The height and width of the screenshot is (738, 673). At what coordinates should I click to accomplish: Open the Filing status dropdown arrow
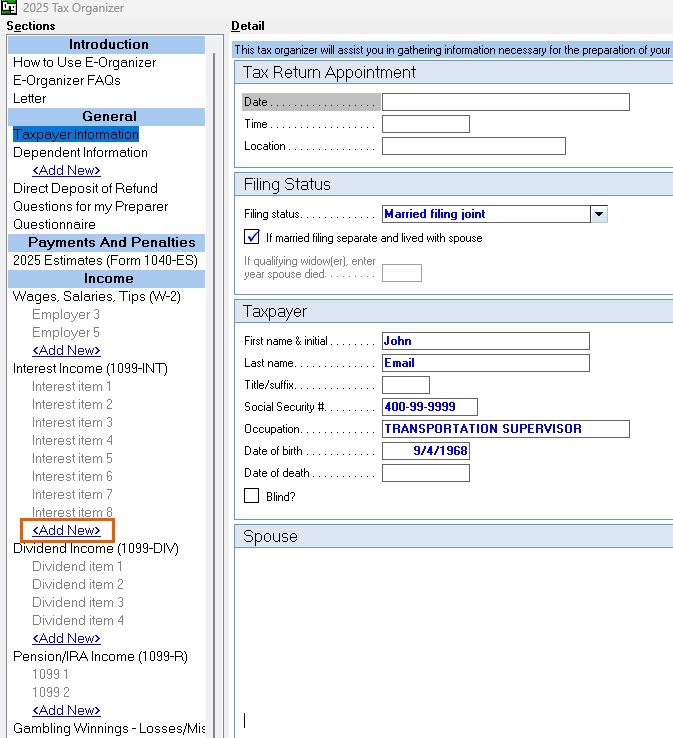tap(599, 214)
